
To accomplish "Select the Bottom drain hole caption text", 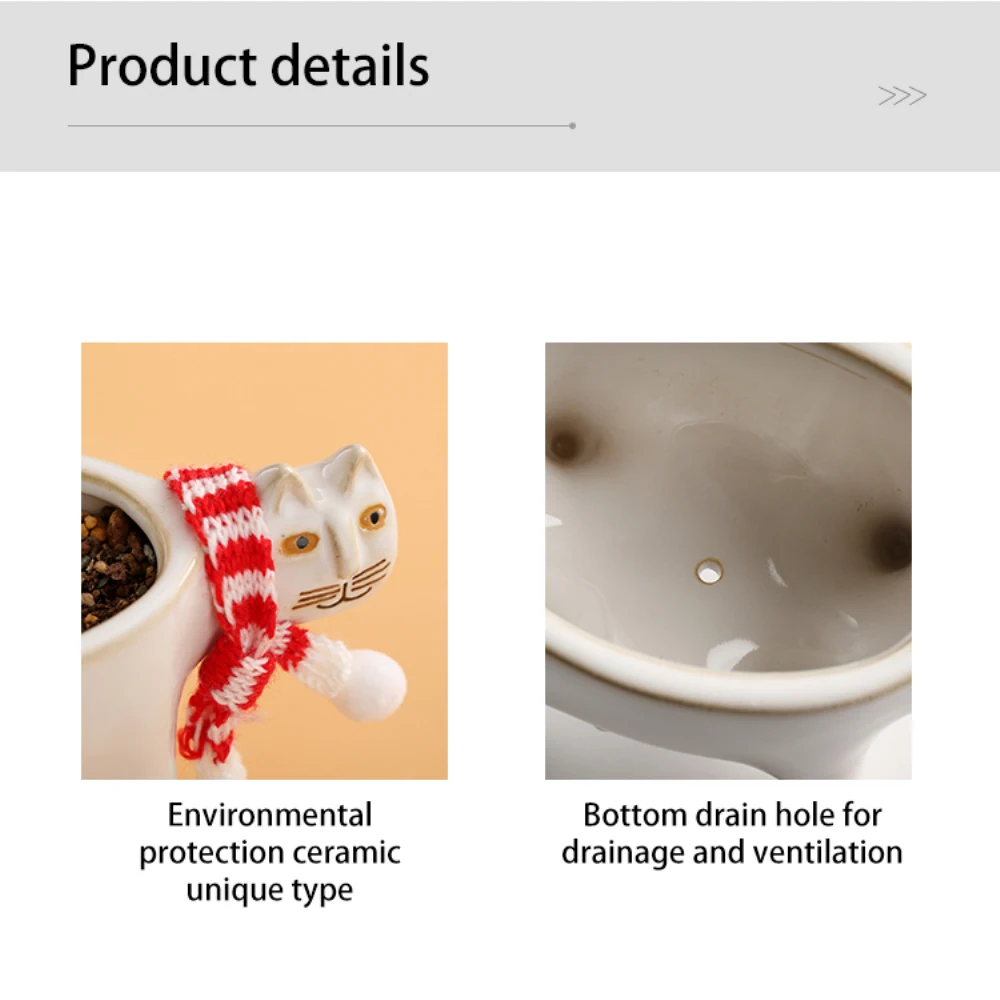I will 732,834.
